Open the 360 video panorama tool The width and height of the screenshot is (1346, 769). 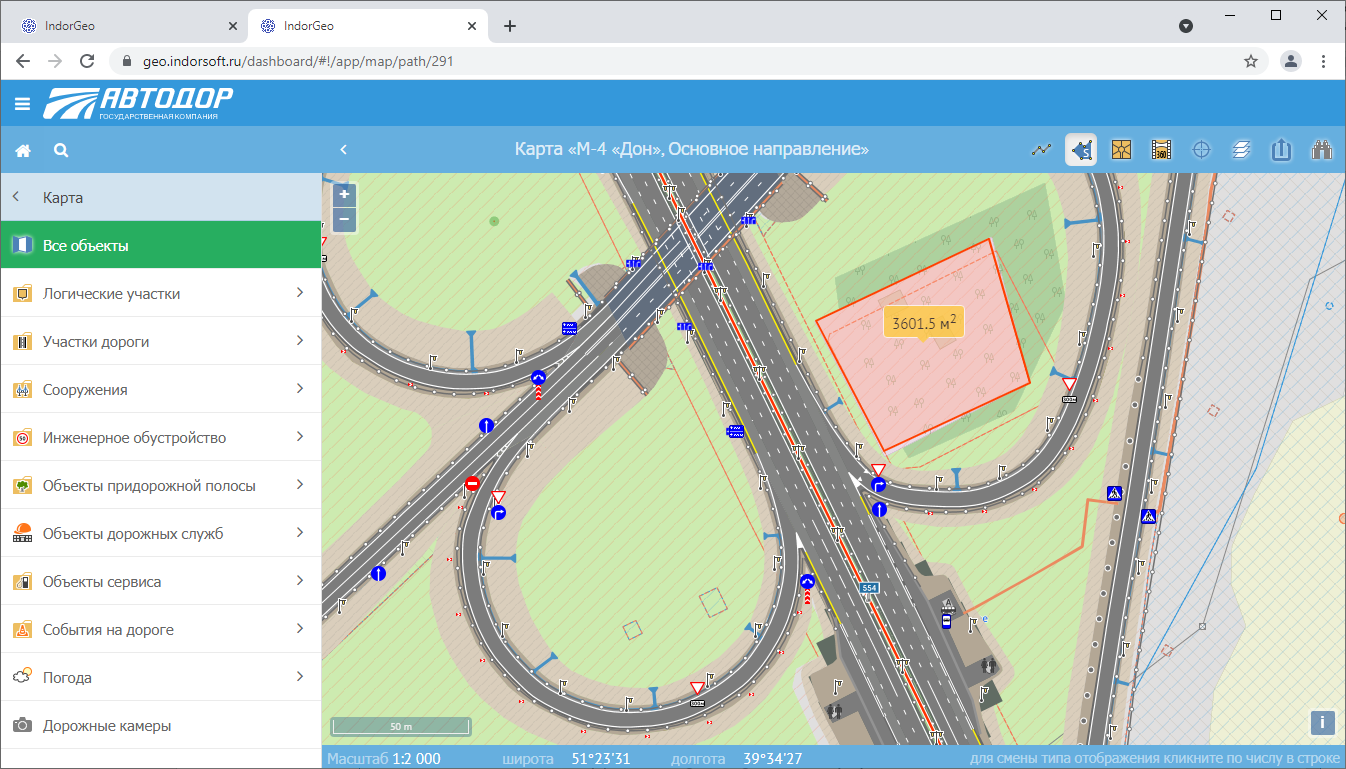click(x=1161, y=150)
